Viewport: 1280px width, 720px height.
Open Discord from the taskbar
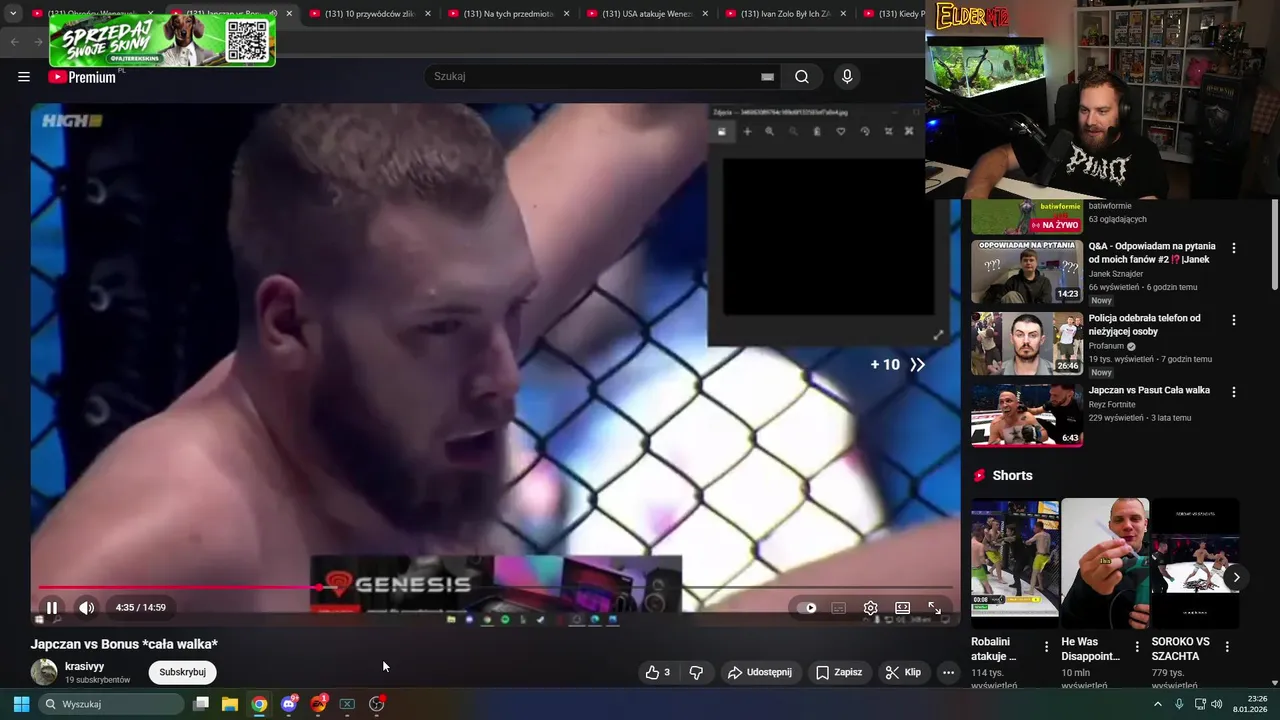coord(289,704)
